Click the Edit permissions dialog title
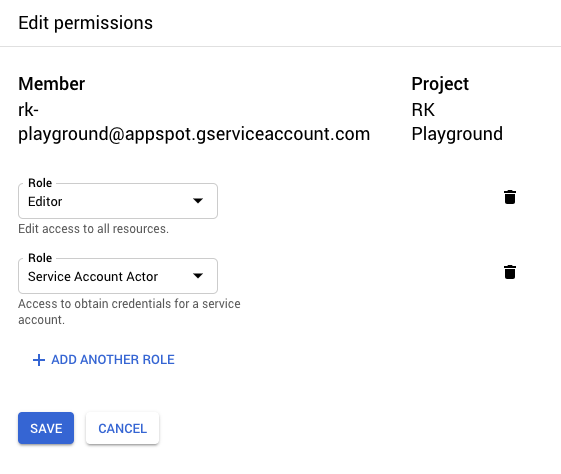This screenshot has width=561, height=474. (86, 23)
